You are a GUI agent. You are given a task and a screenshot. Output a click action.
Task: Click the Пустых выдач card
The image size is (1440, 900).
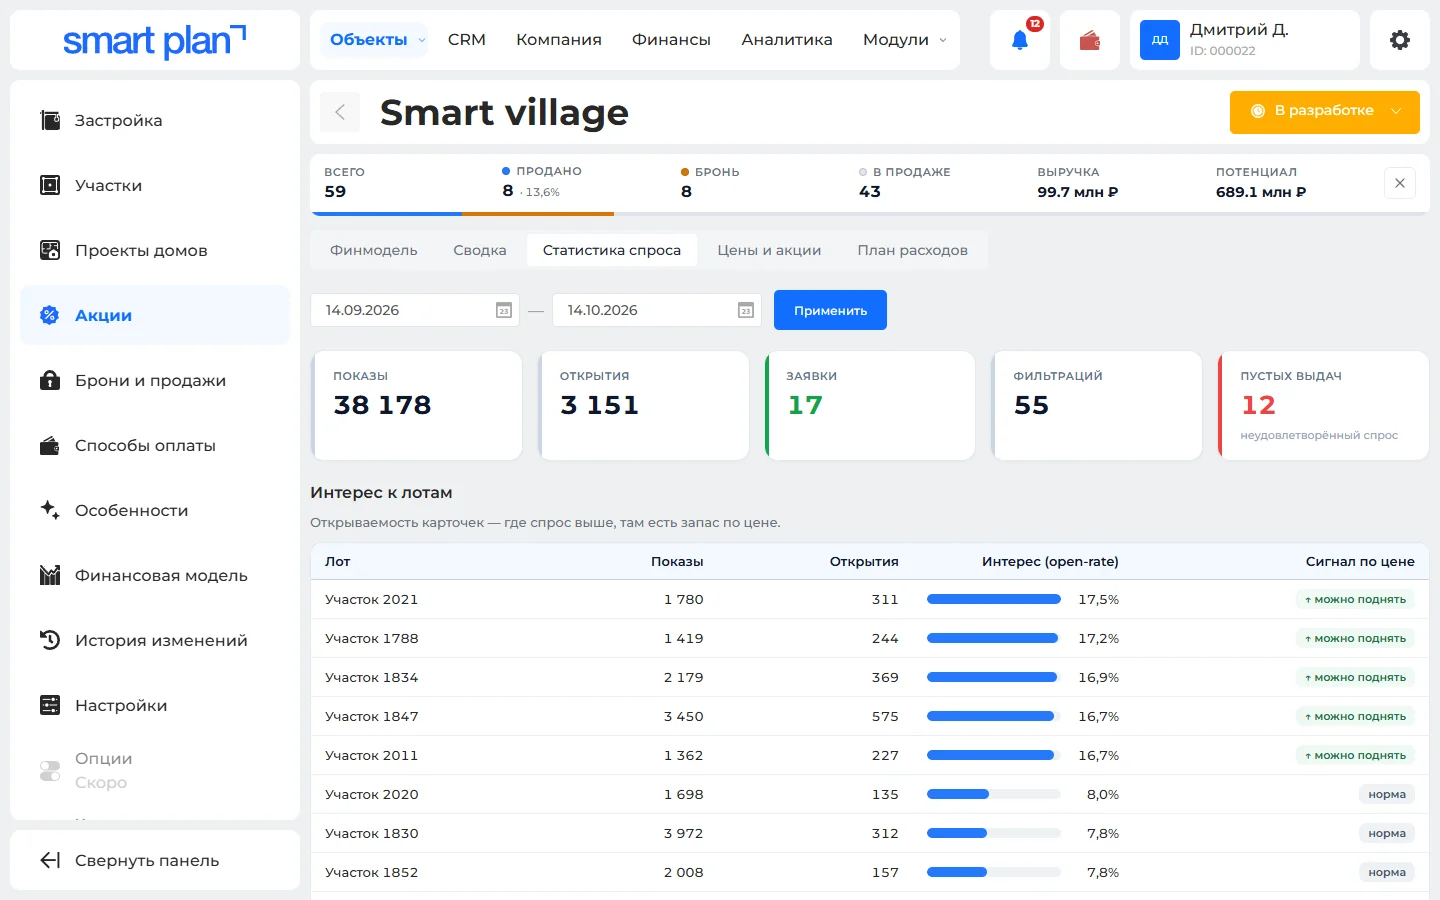click(x=1323, y=405)
